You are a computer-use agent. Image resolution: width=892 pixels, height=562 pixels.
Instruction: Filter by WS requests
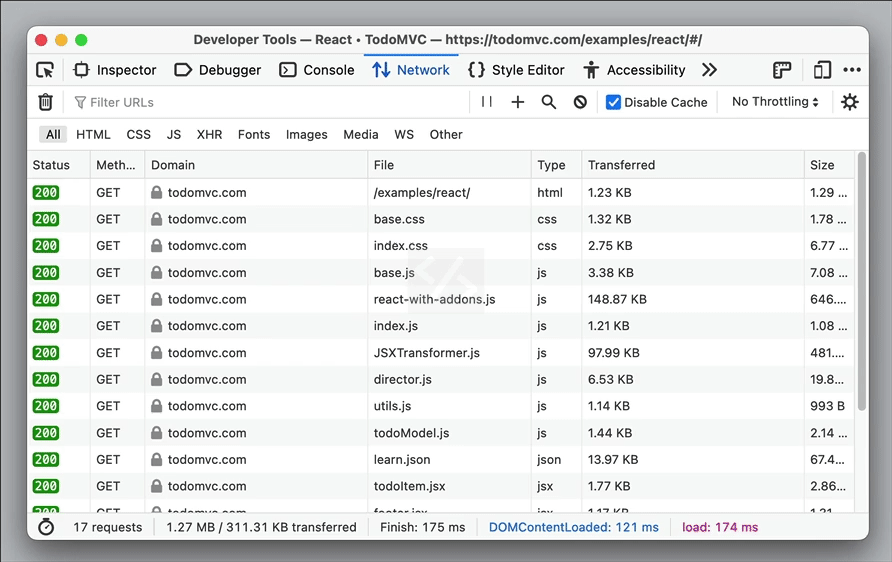pos(404,135)
